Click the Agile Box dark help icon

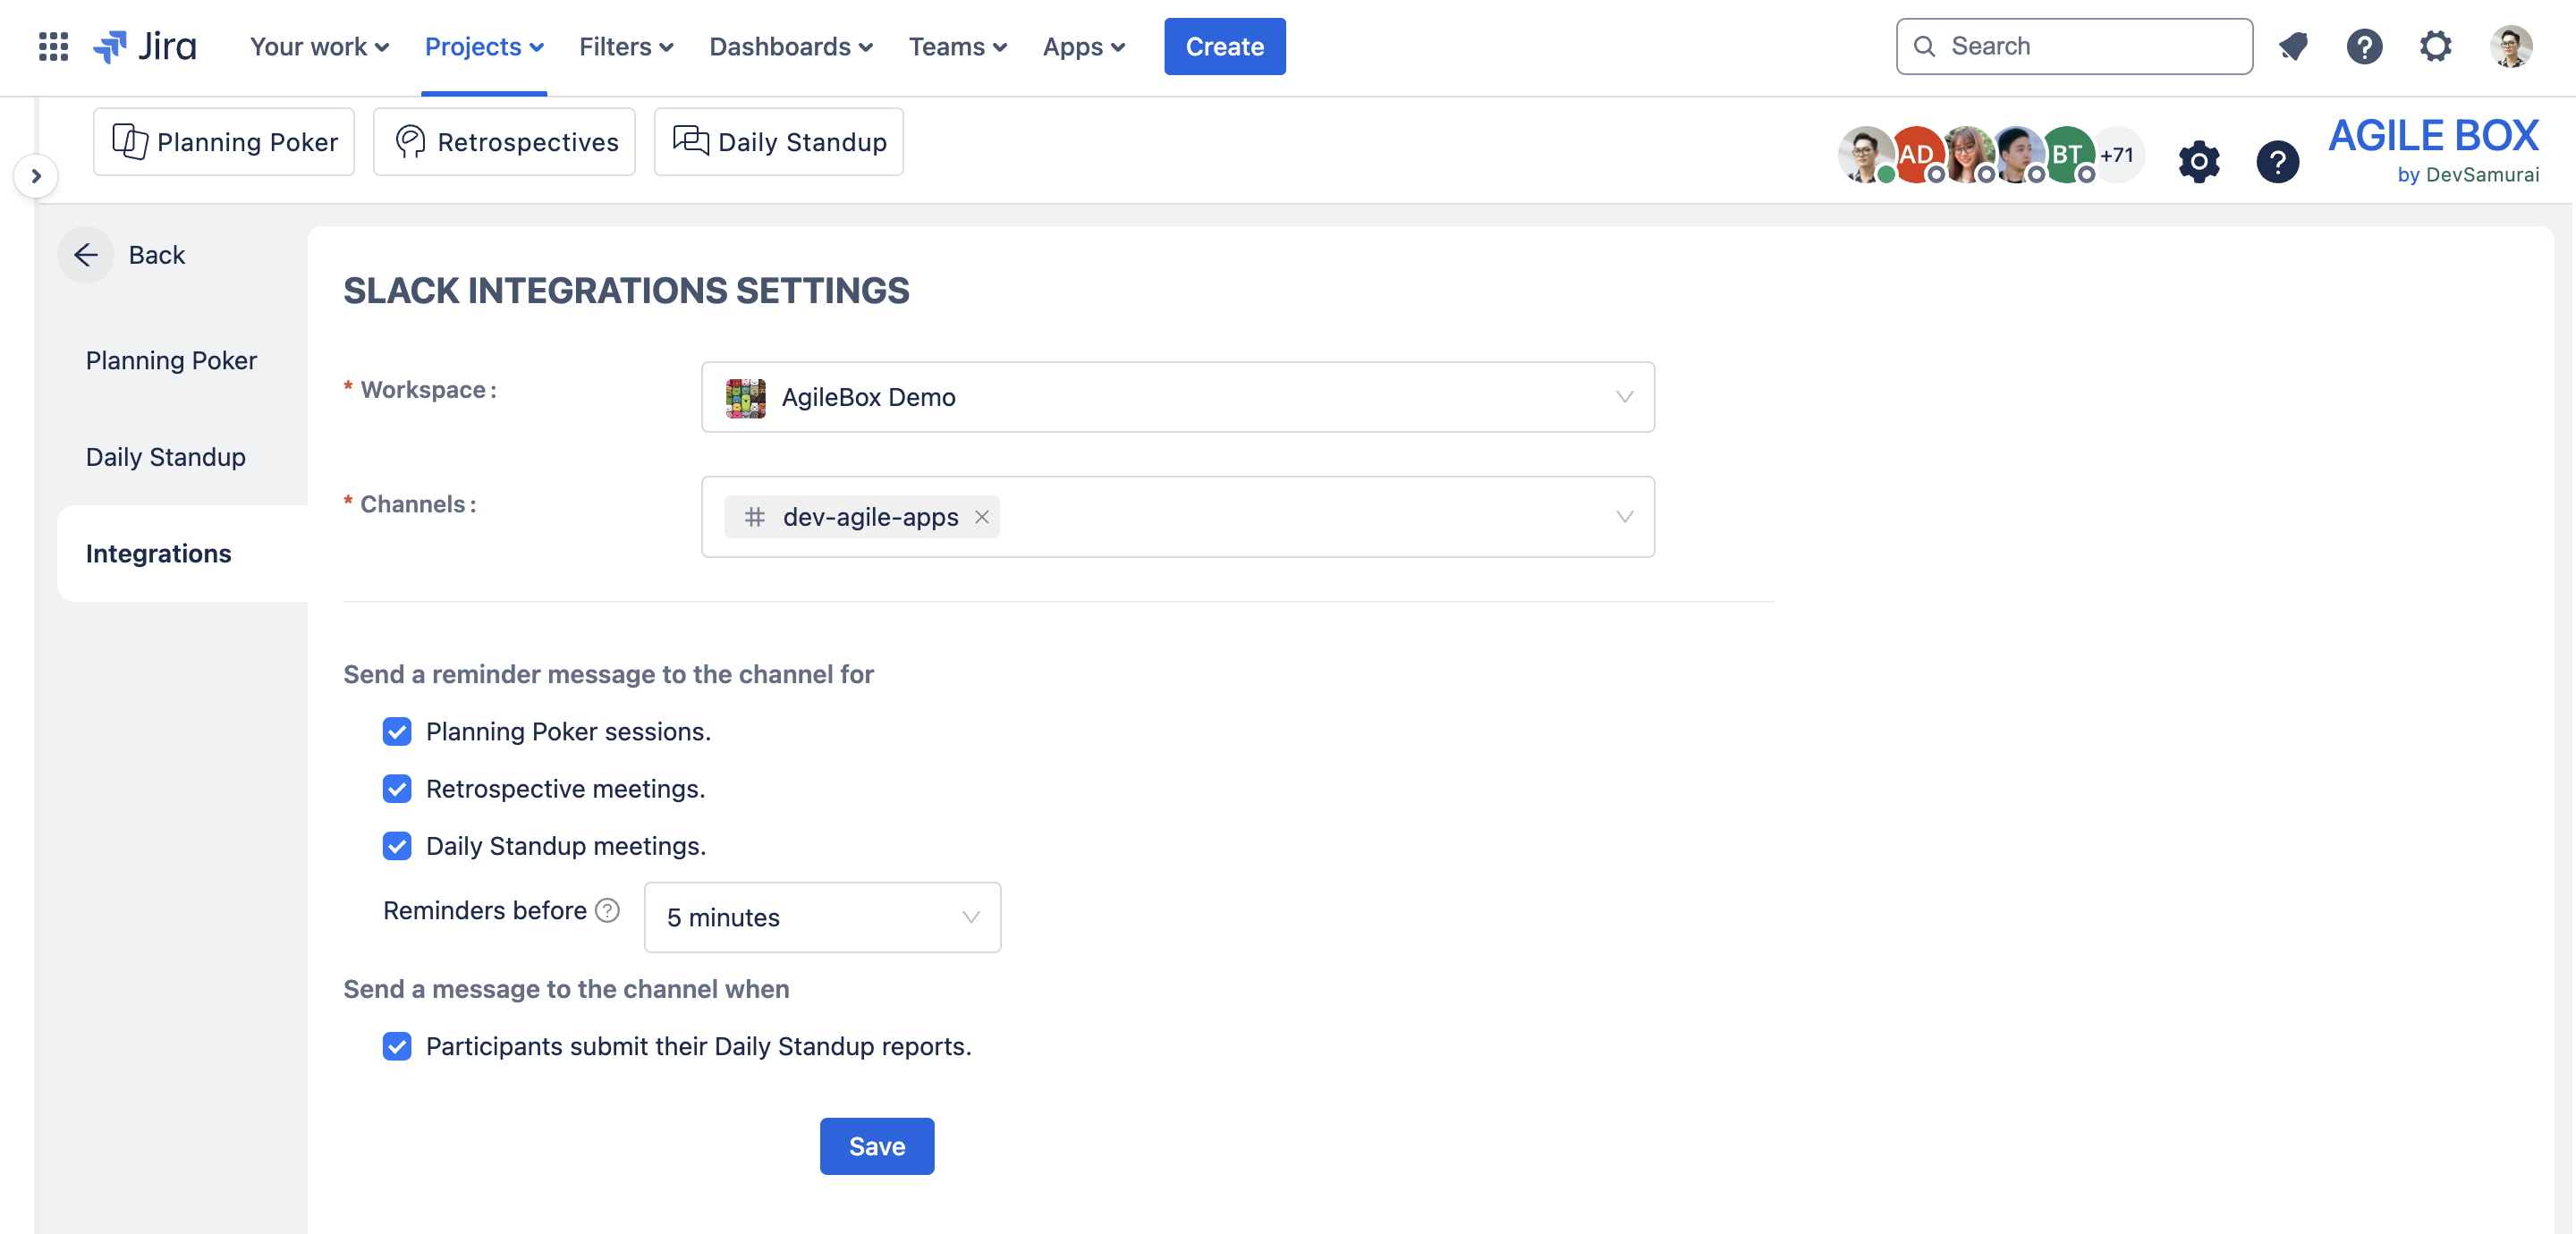[x=2277, y=161]
